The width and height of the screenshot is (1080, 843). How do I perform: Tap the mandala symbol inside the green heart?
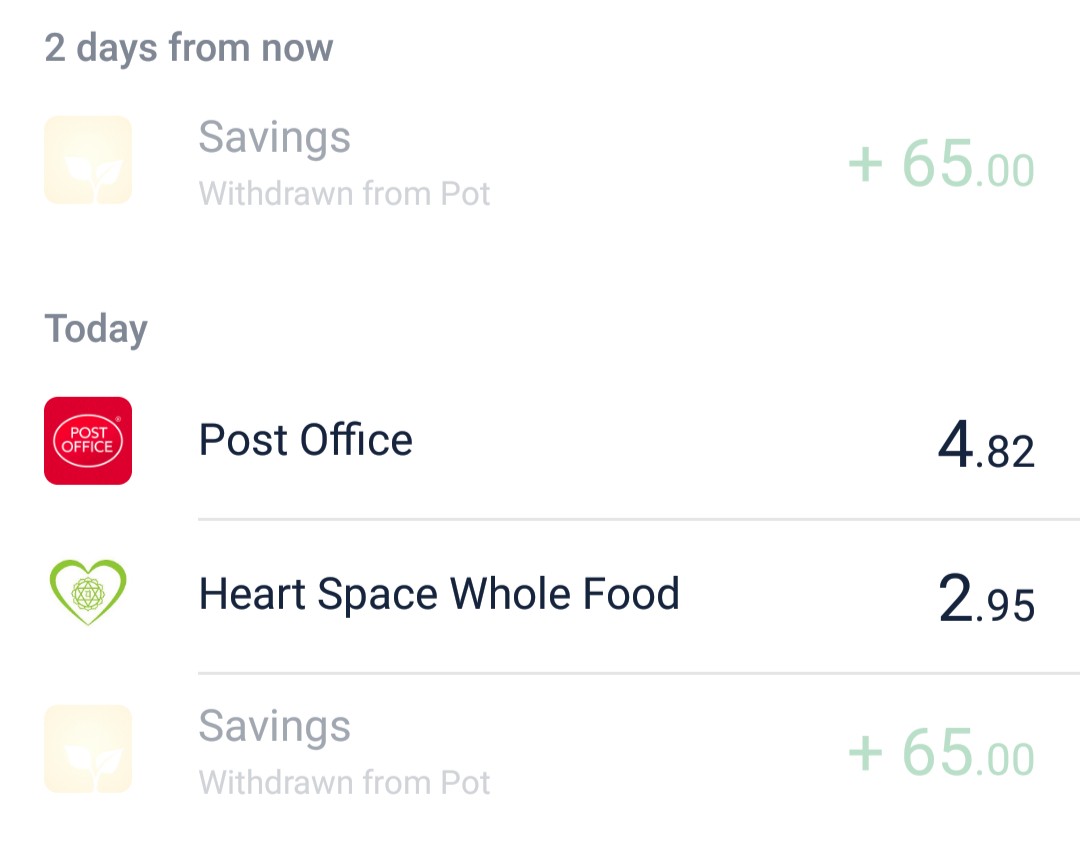point(88,594)
